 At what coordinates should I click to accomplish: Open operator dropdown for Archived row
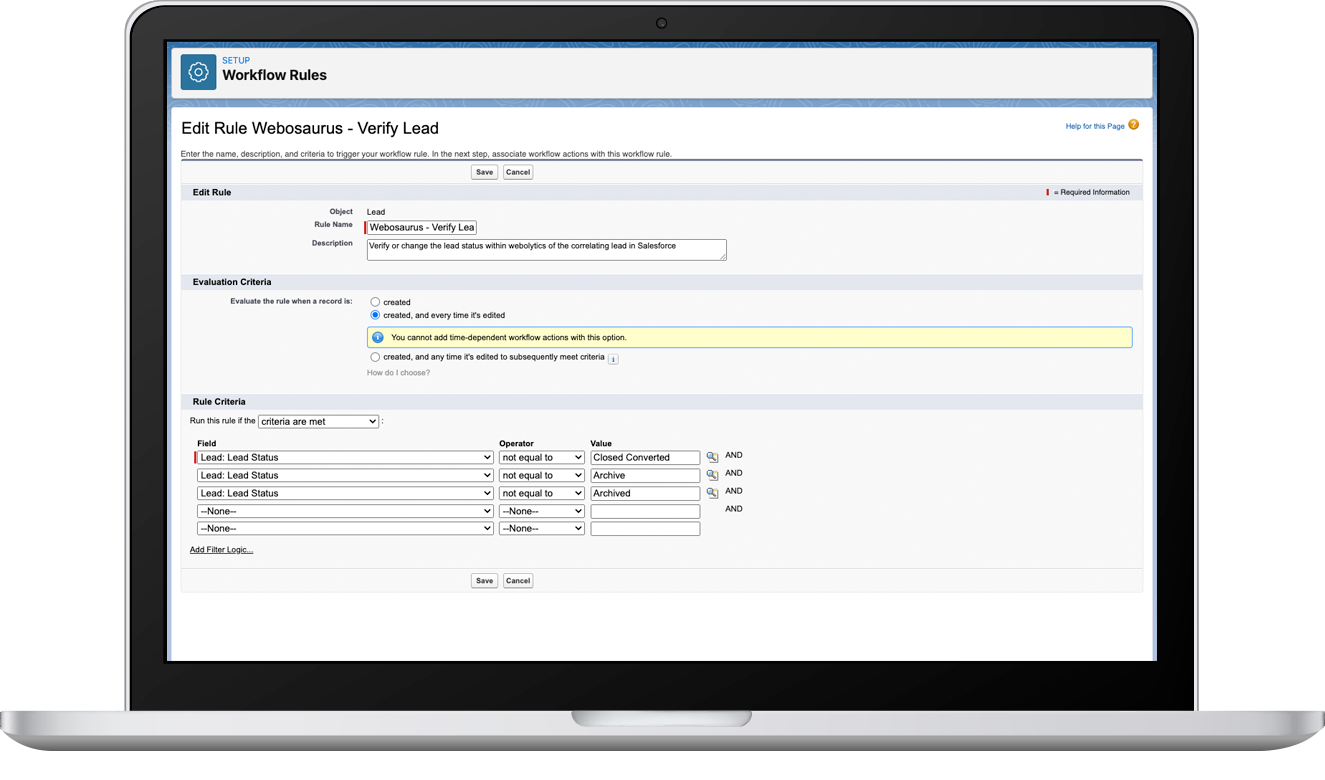tap(542, 493)
